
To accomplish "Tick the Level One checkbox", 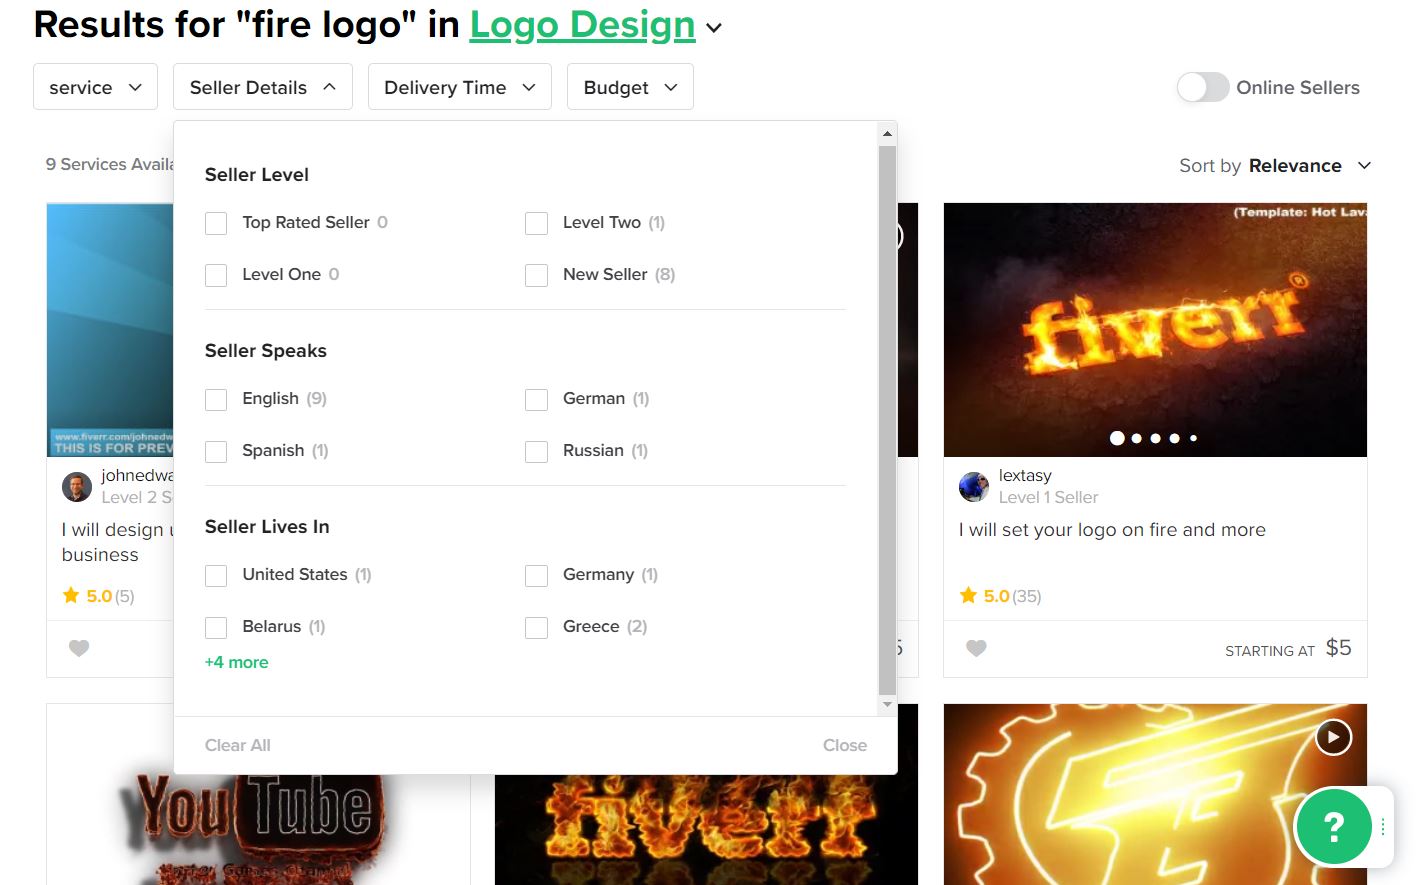I will (x=216, y=275).
